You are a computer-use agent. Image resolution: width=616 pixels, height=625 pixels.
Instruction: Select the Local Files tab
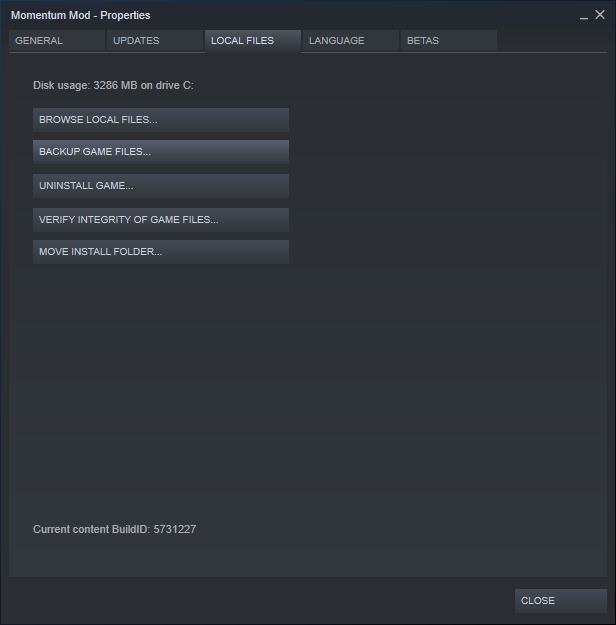pos(253,41)
